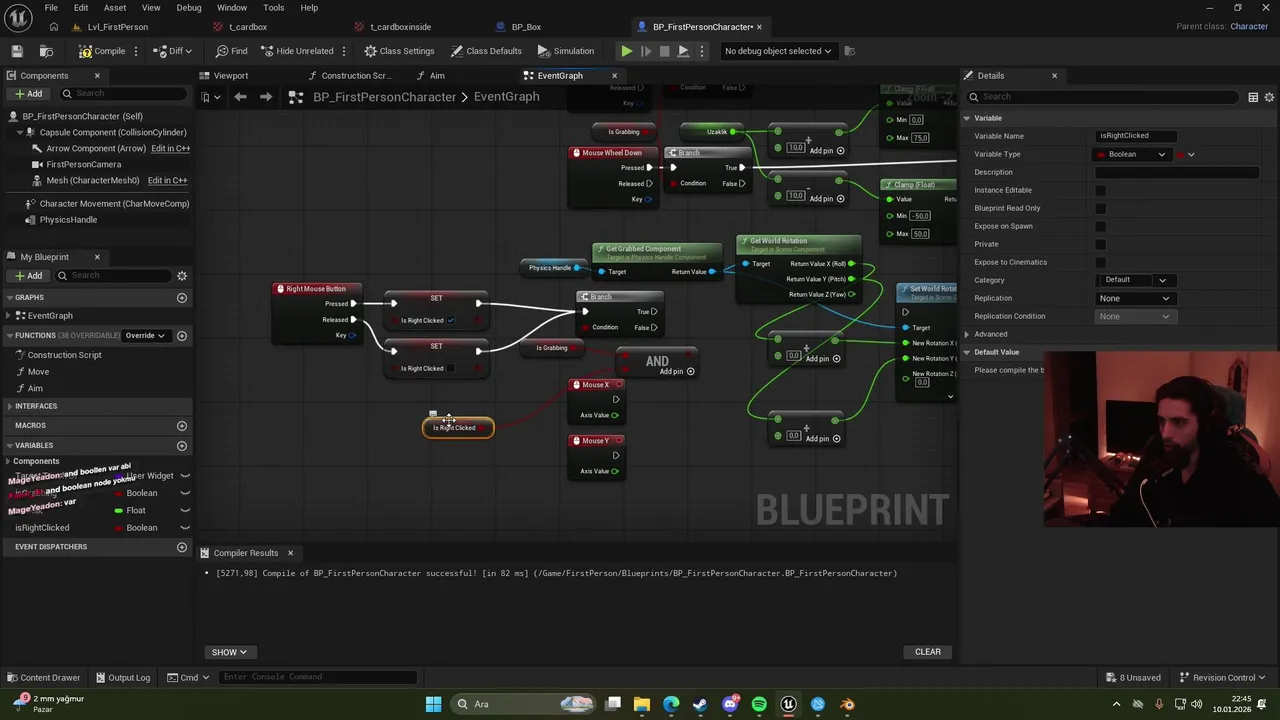Open My Blueprint settings gear
Image resolution: width=1280 pixels, height=720 pixels.
click(182, 276)
